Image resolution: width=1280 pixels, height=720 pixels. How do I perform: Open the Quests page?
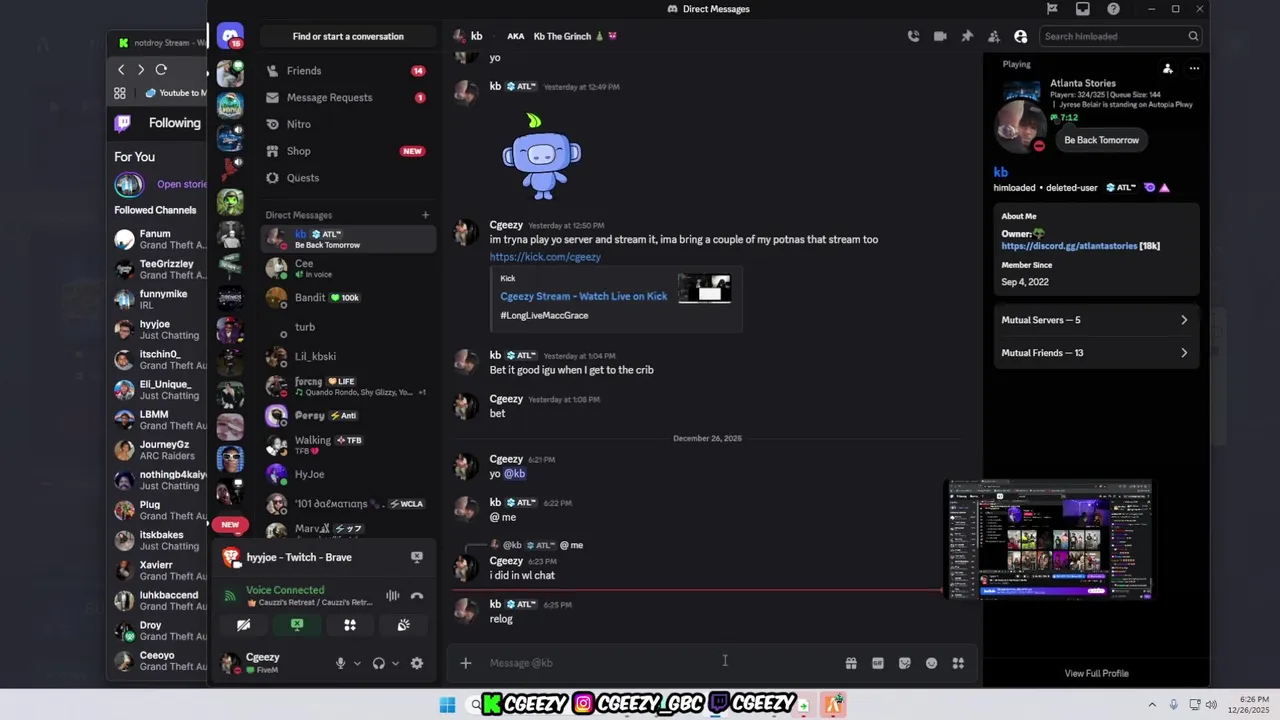pos(347,178)
